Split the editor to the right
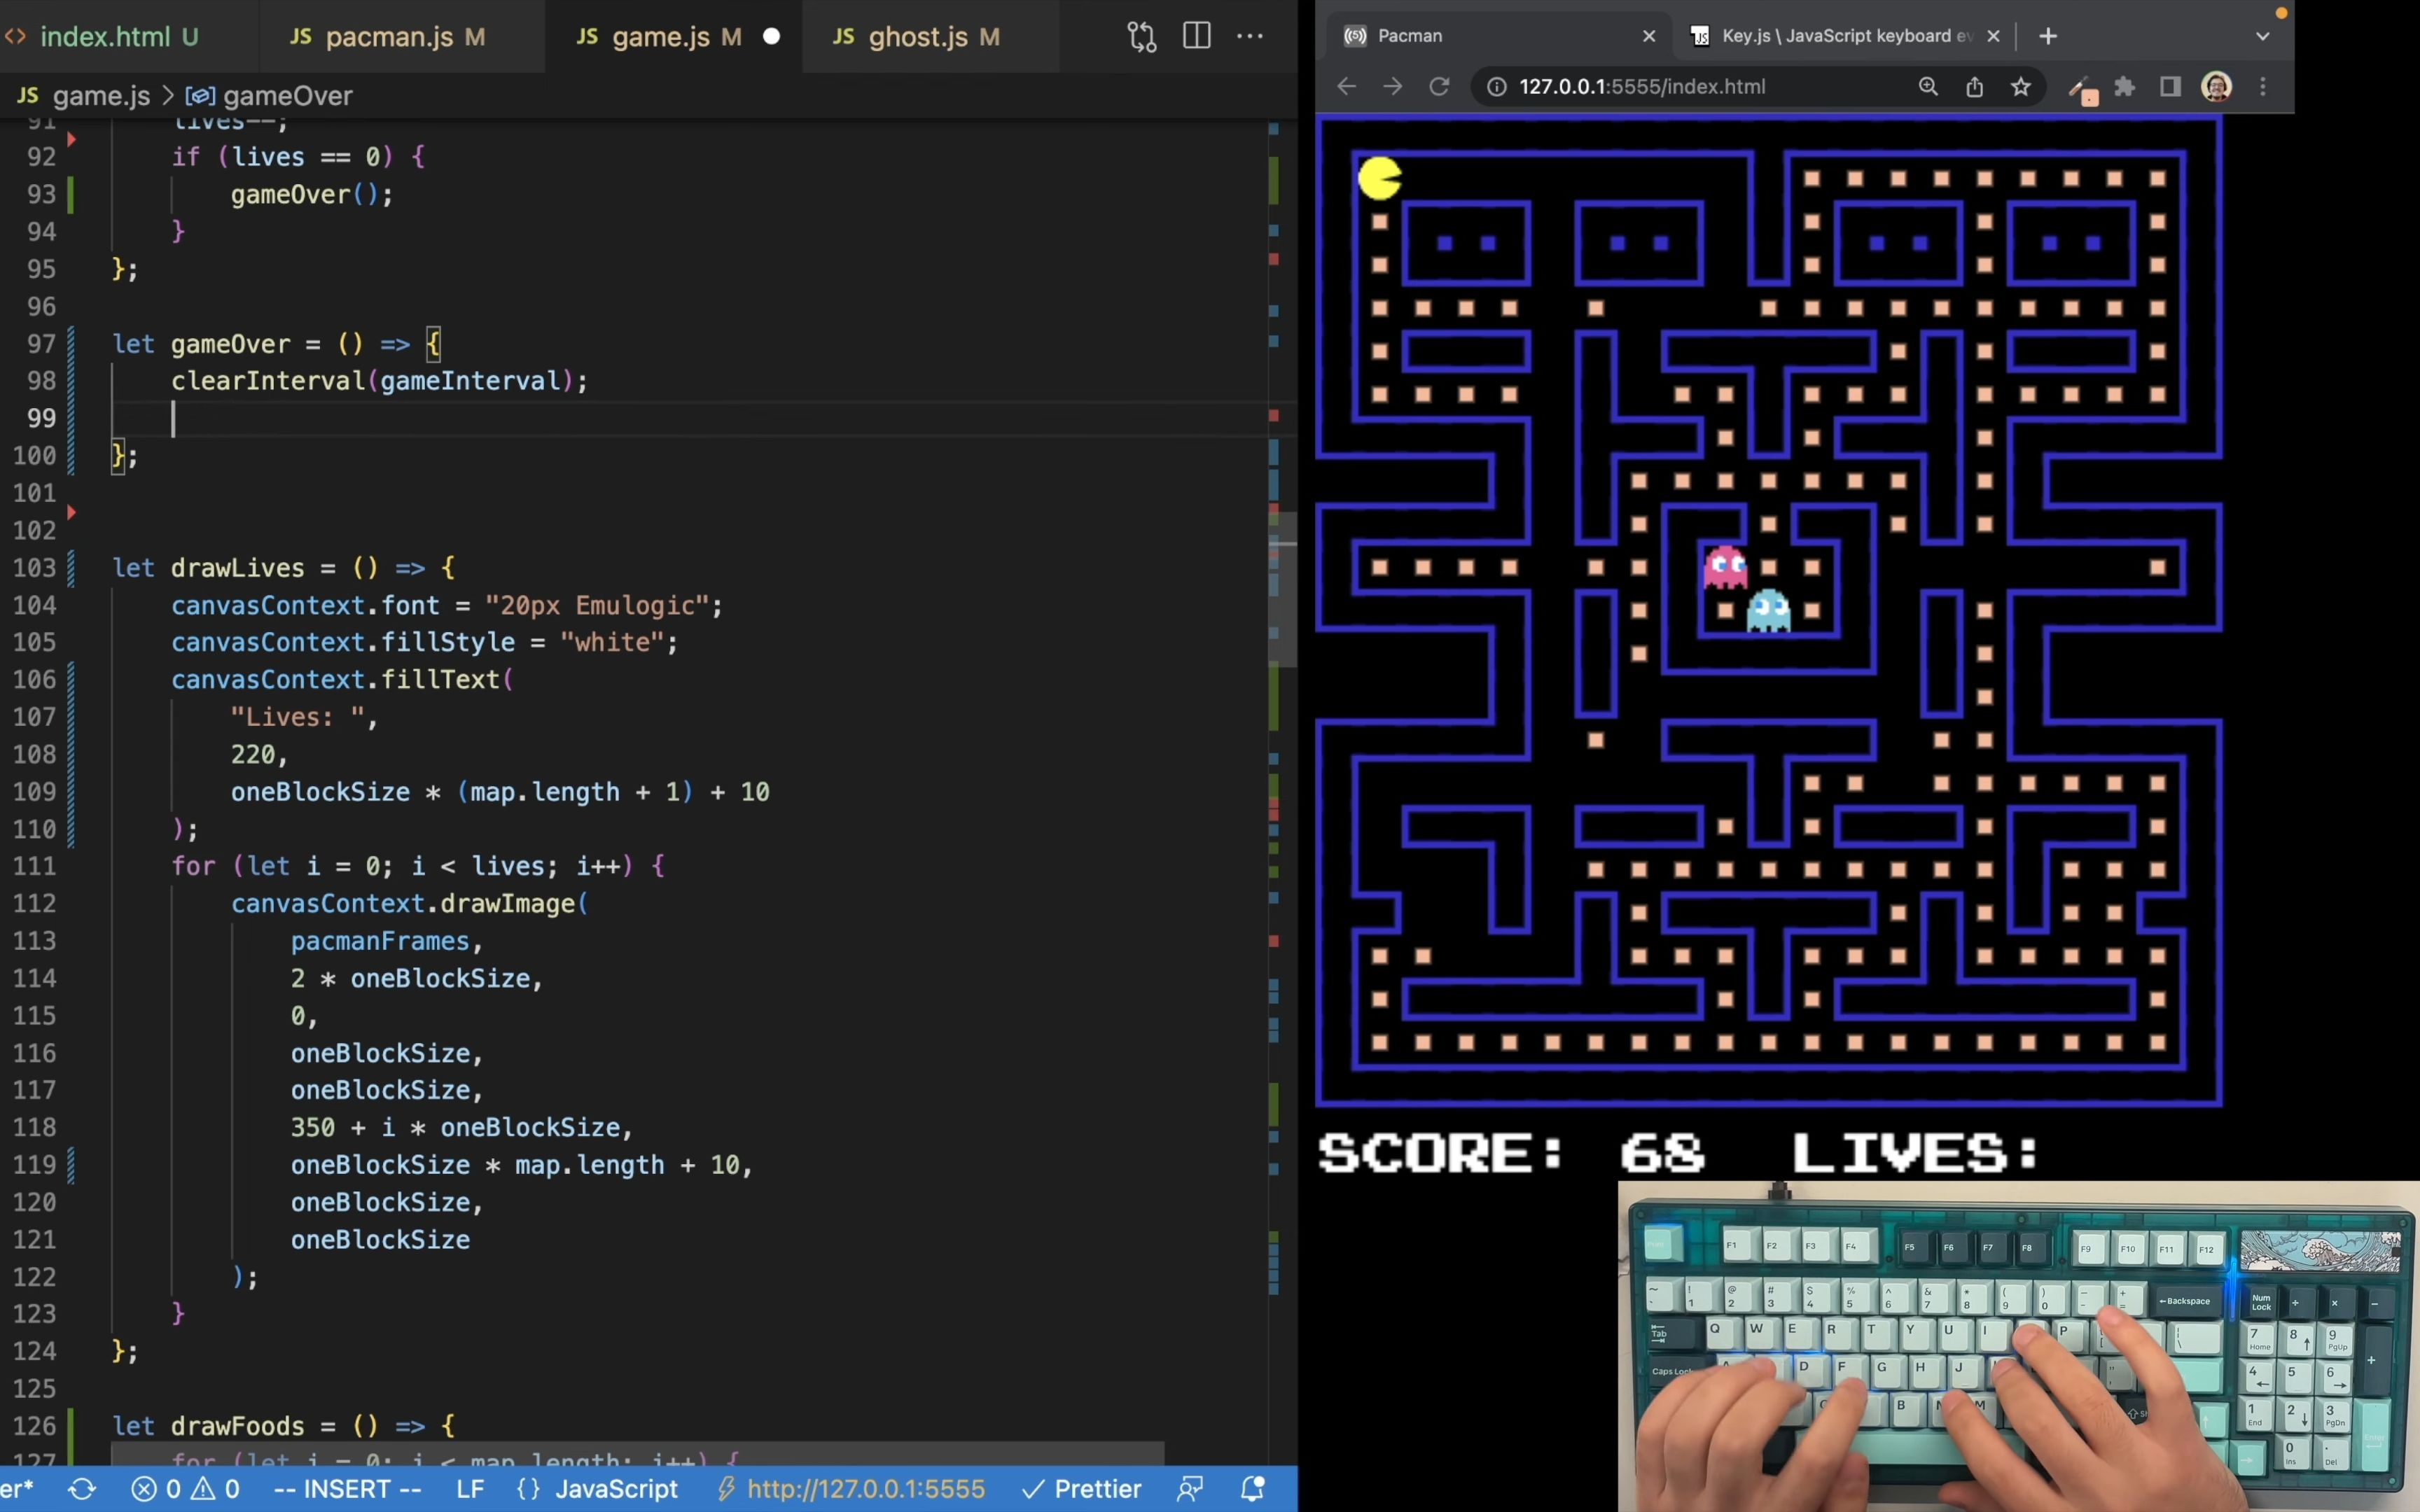The image size is (2420, 1512). coord(1196,36)
